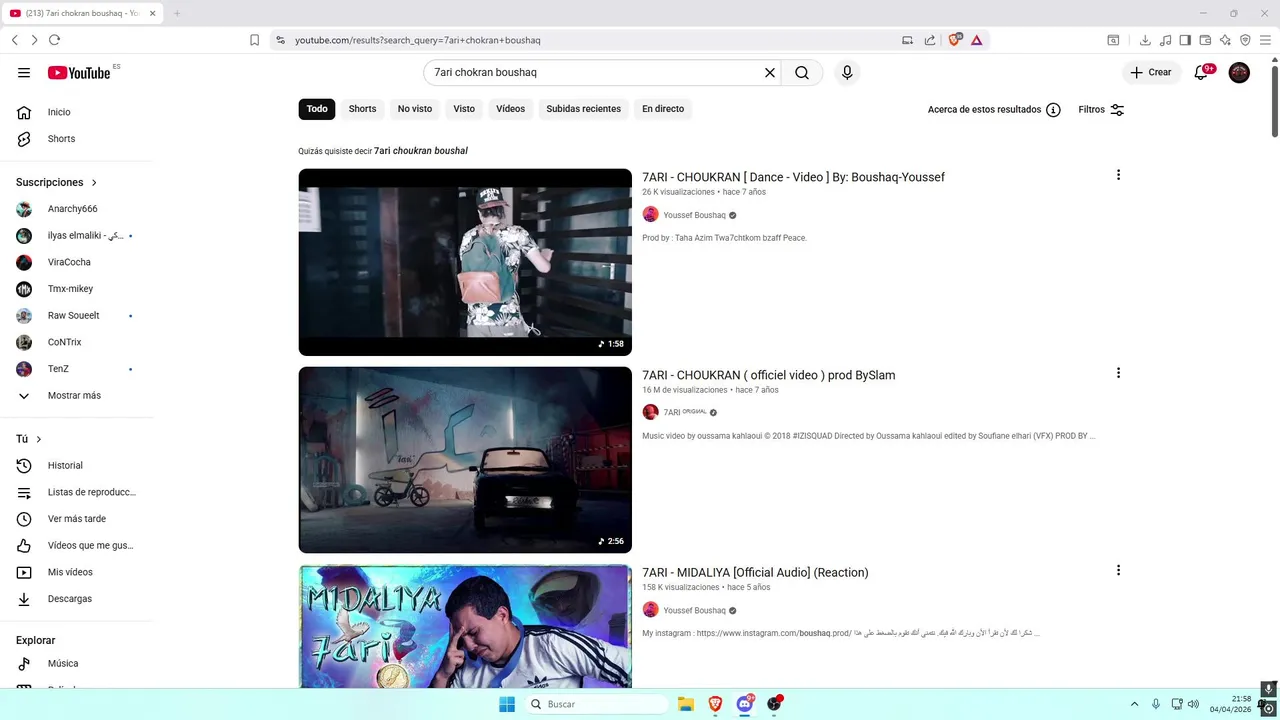Go to the YouTube home logo
This screenshot has width=1280, height=720.
click(x=79, y=73)
